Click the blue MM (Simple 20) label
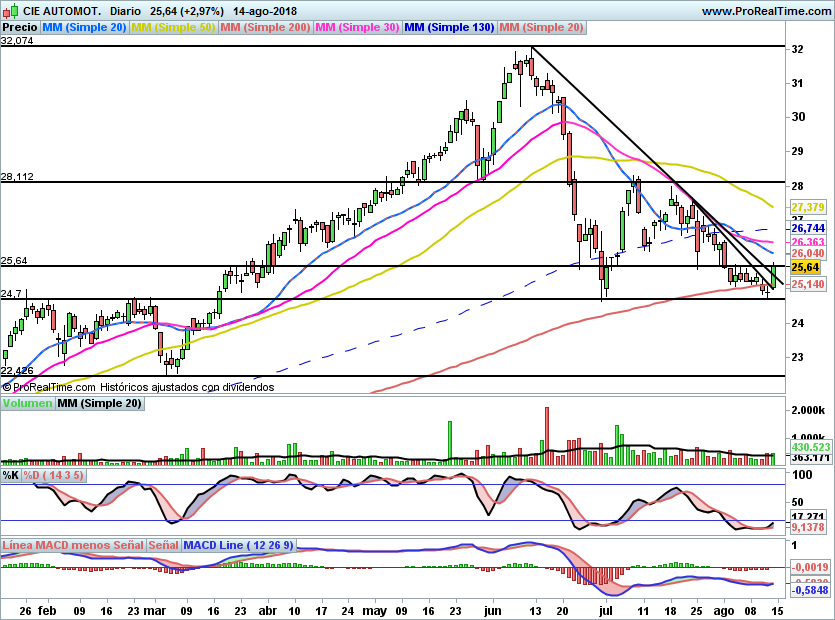This screenshot has width=835, height=620. point(84,27)
